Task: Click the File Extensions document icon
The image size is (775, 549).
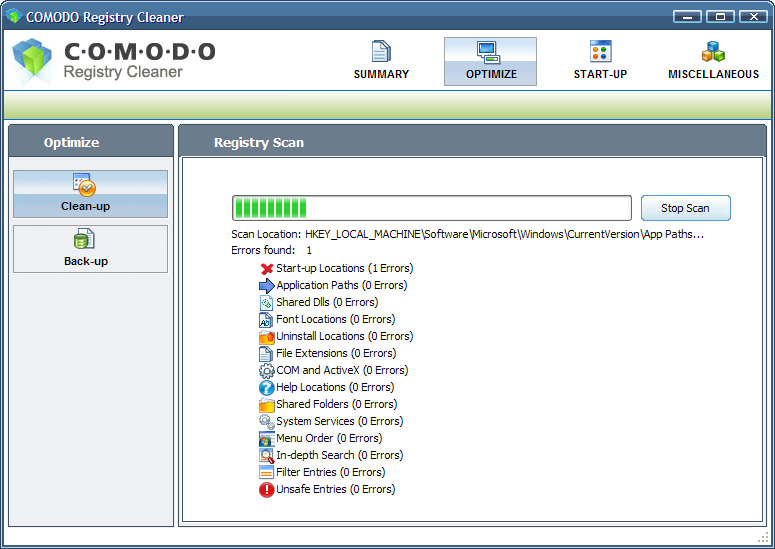Action: click(266, 354)
